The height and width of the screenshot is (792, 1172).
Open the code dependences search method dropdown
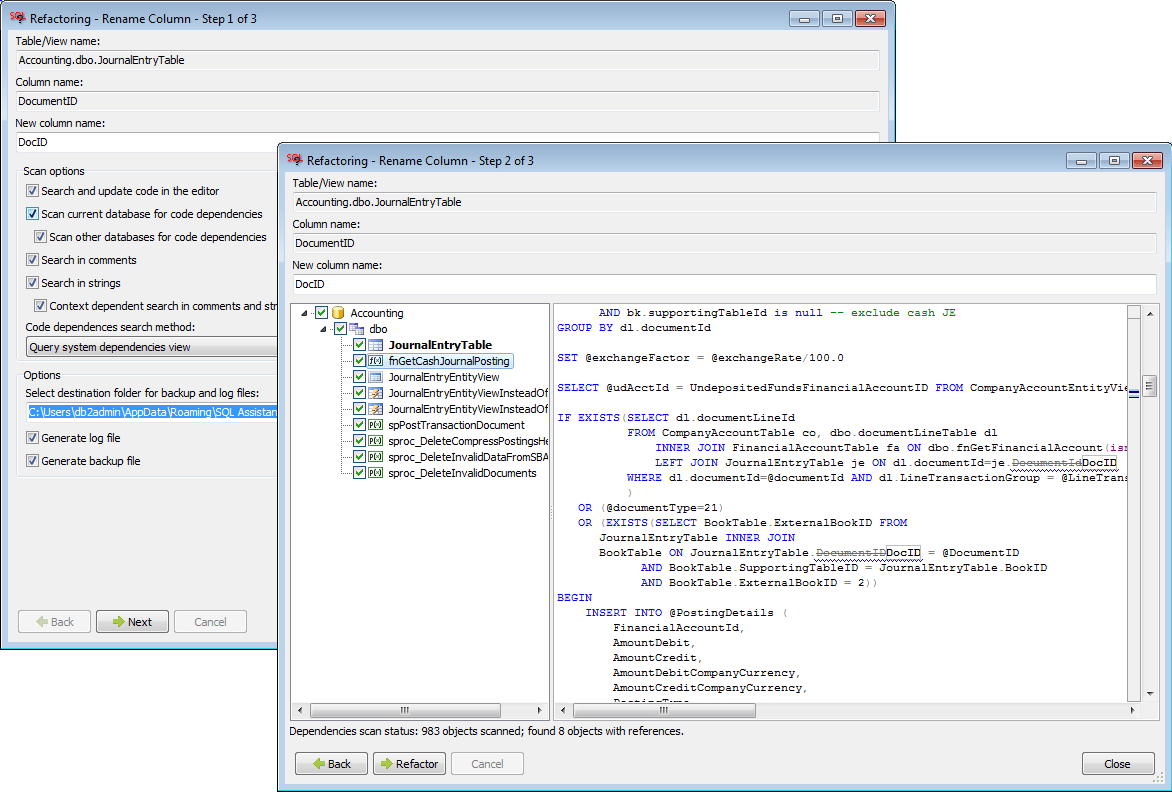[x=150, y=347]
